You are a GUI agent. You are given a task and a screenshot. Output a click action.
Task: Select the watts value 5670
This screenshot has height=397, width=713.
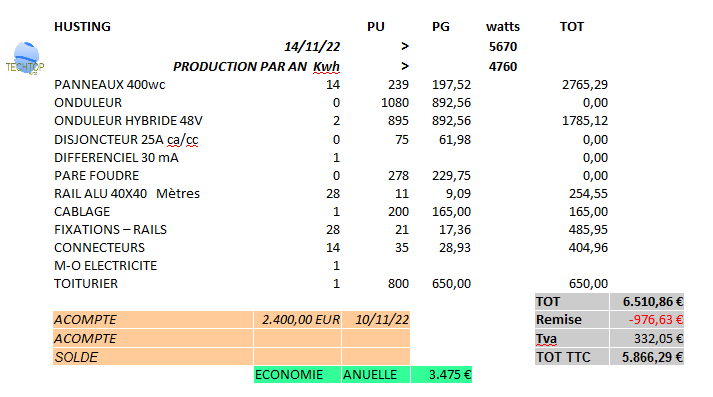pyautogui.click(x=503, y=46)
